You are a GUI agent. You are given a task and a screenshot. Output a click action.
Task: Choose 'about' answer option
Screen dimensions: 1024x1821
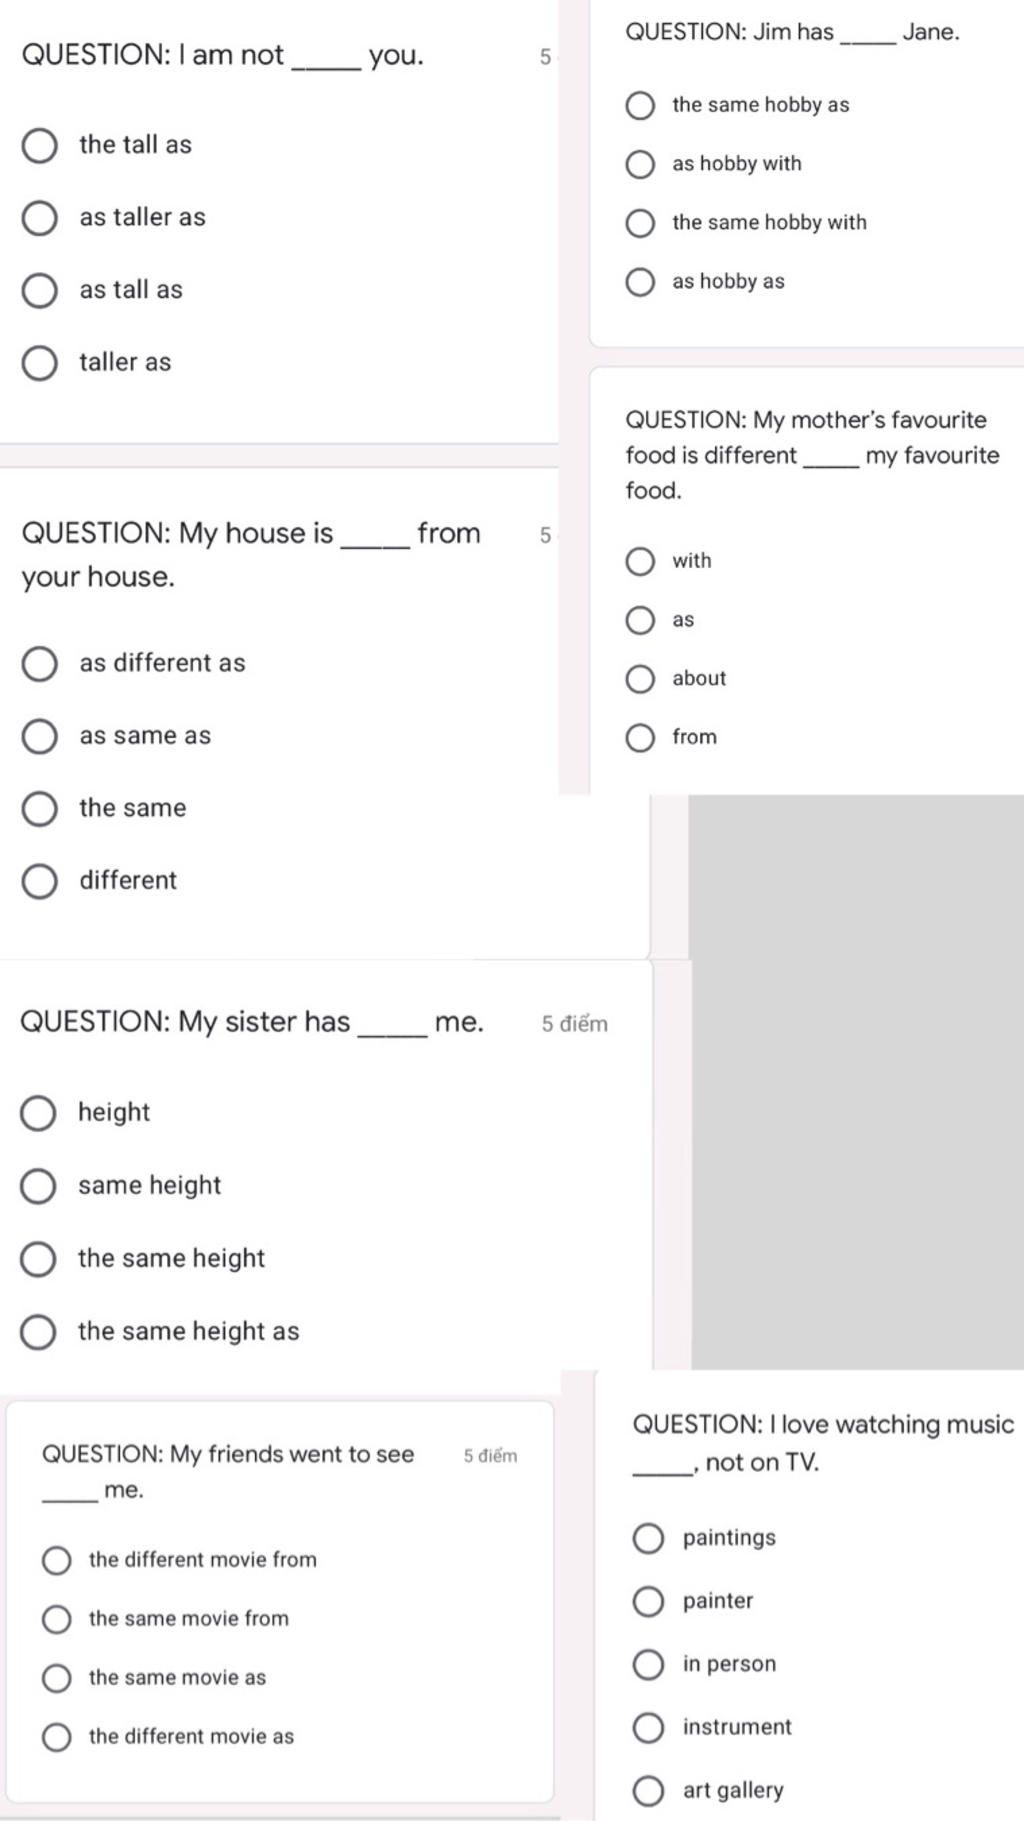pos(640,679)
